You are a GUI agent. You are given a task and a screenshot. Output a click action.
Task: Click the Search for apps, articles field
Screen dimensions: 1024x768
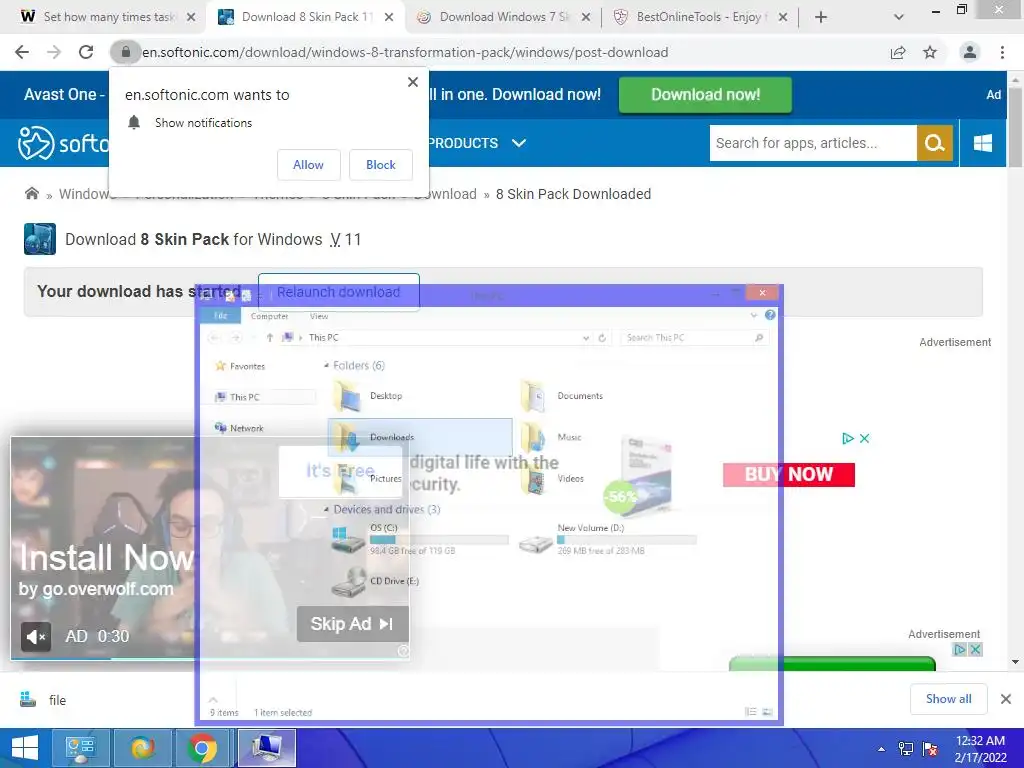point(813,143)
